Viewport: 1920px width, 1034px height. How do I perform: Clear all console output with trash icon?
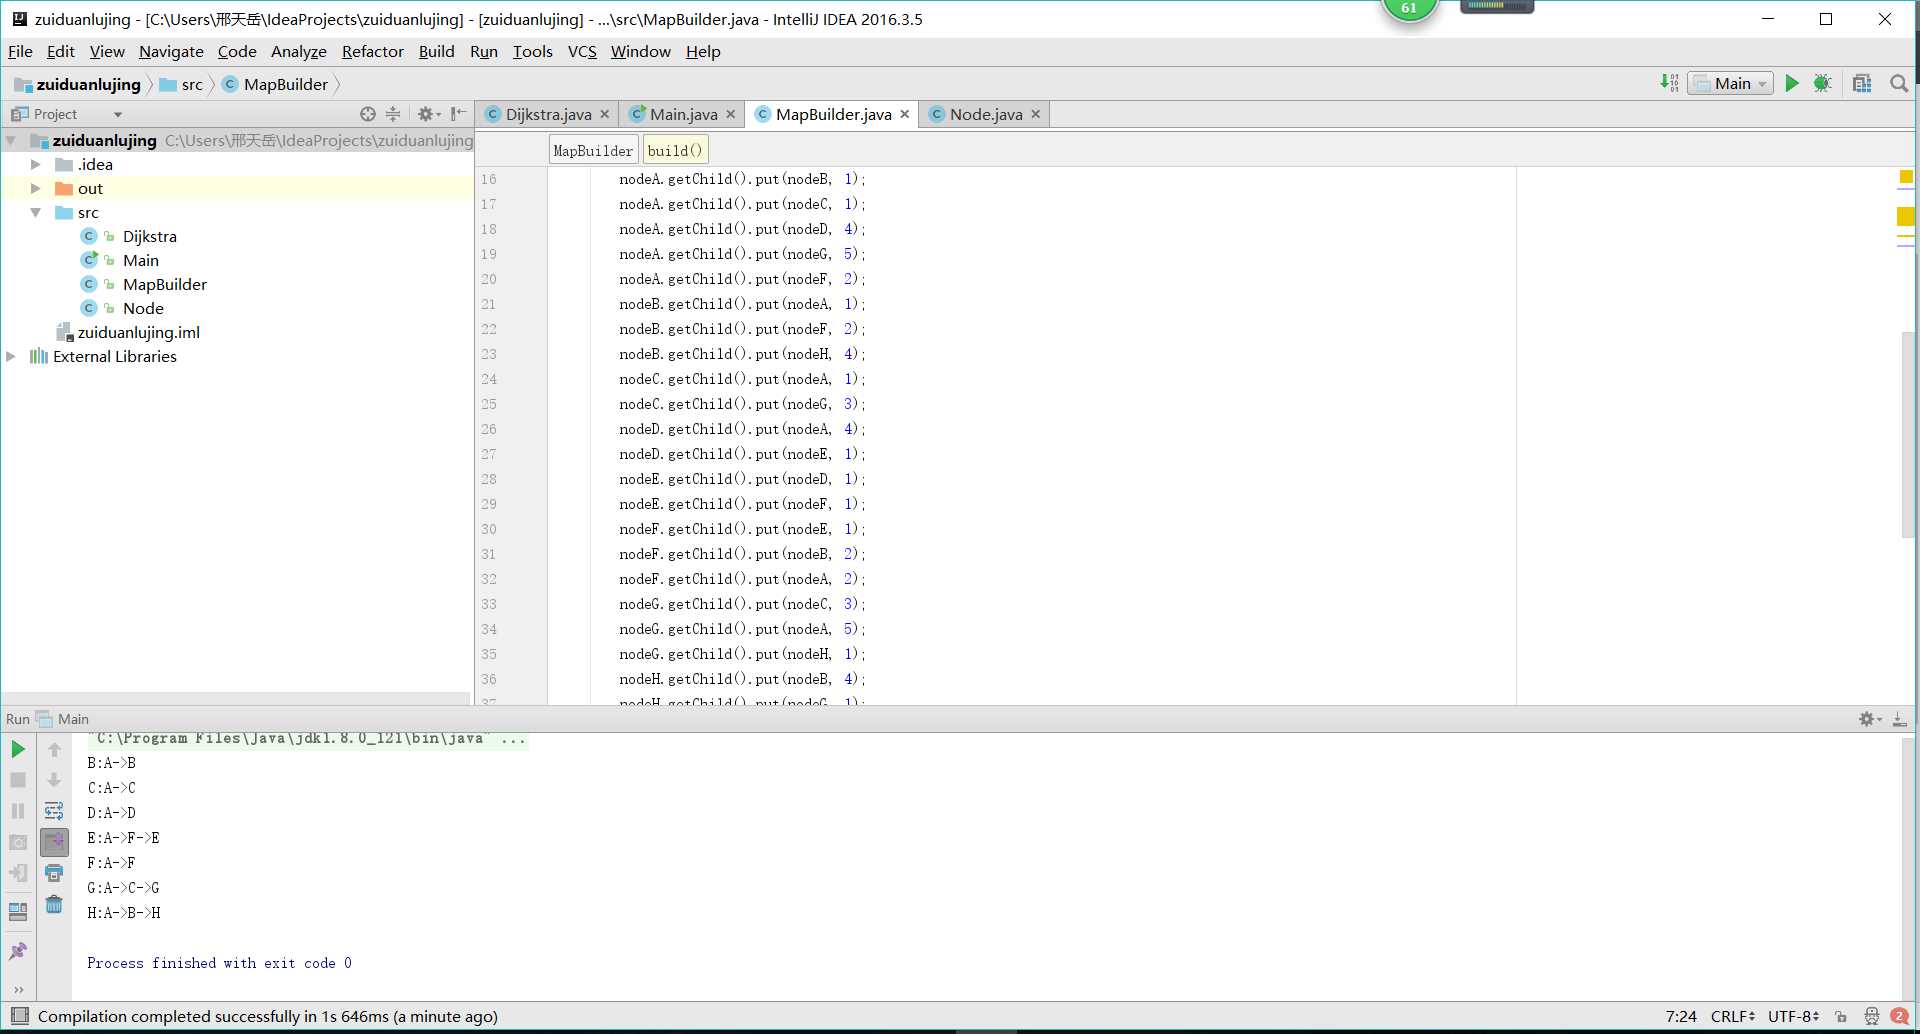pyautogui.click(x=54, y=904)
